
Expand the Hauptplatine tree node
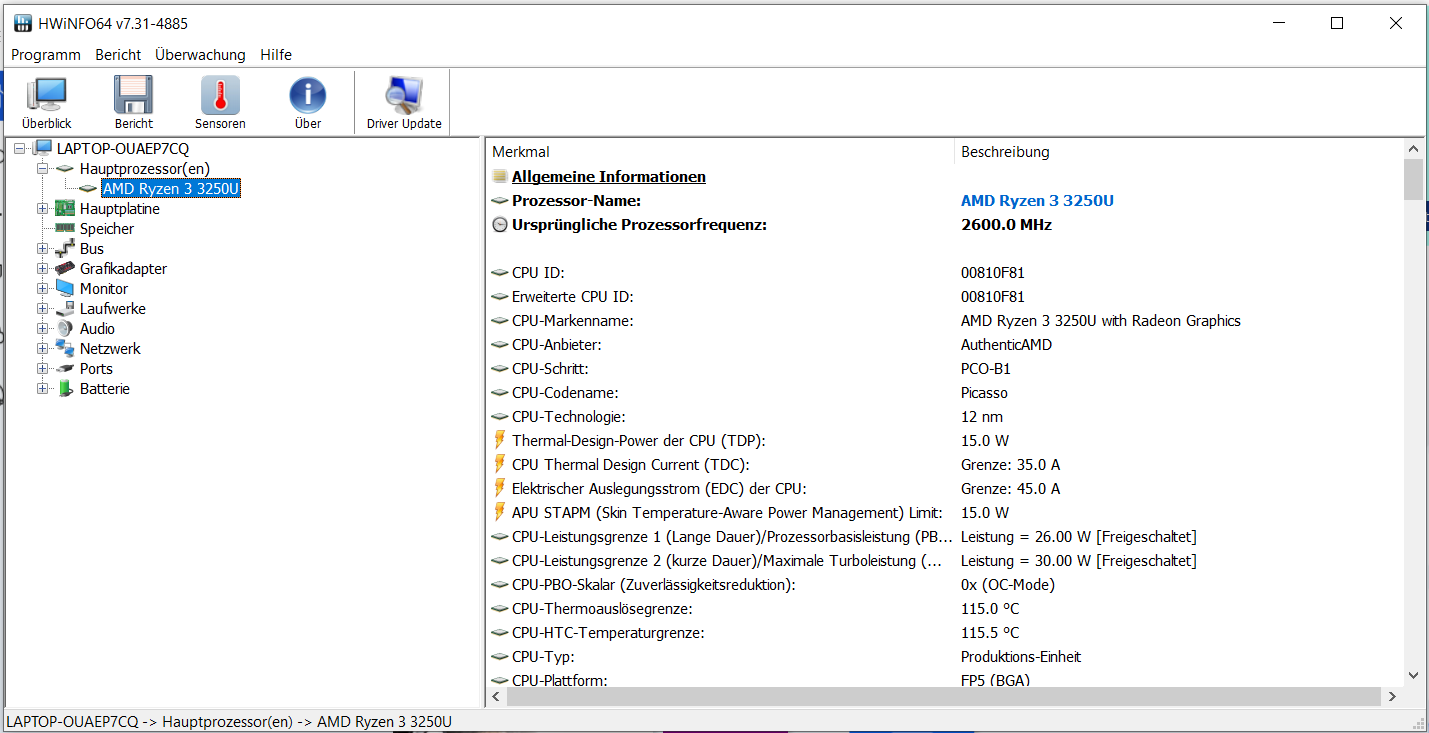[42, 209]
